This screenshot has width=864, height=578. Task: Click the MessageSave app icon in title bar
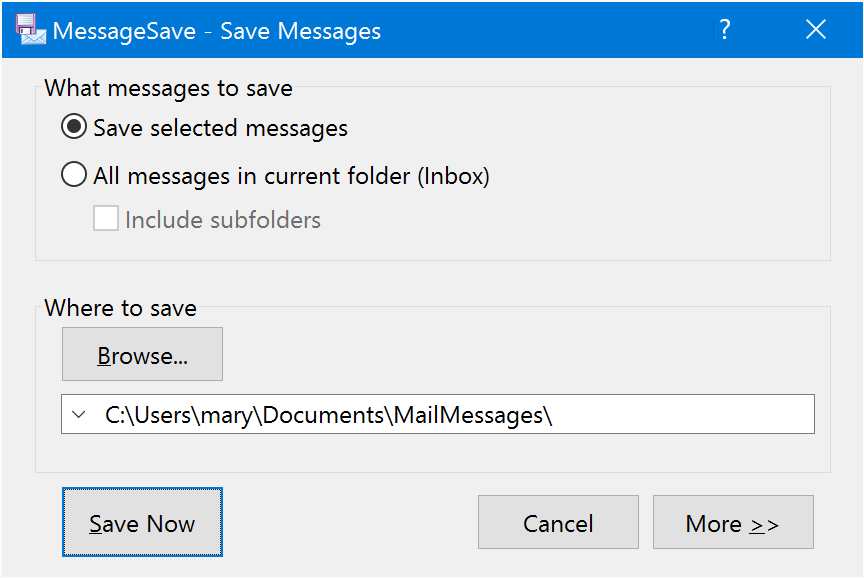coord(31,30)
